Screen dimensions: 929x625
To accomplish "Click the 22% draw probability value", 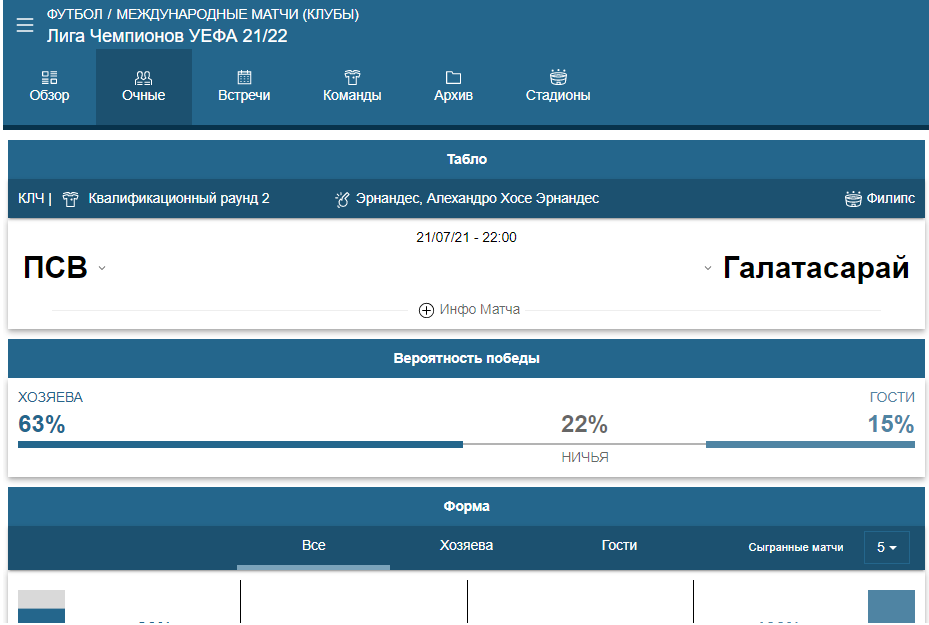I will 584,424.
